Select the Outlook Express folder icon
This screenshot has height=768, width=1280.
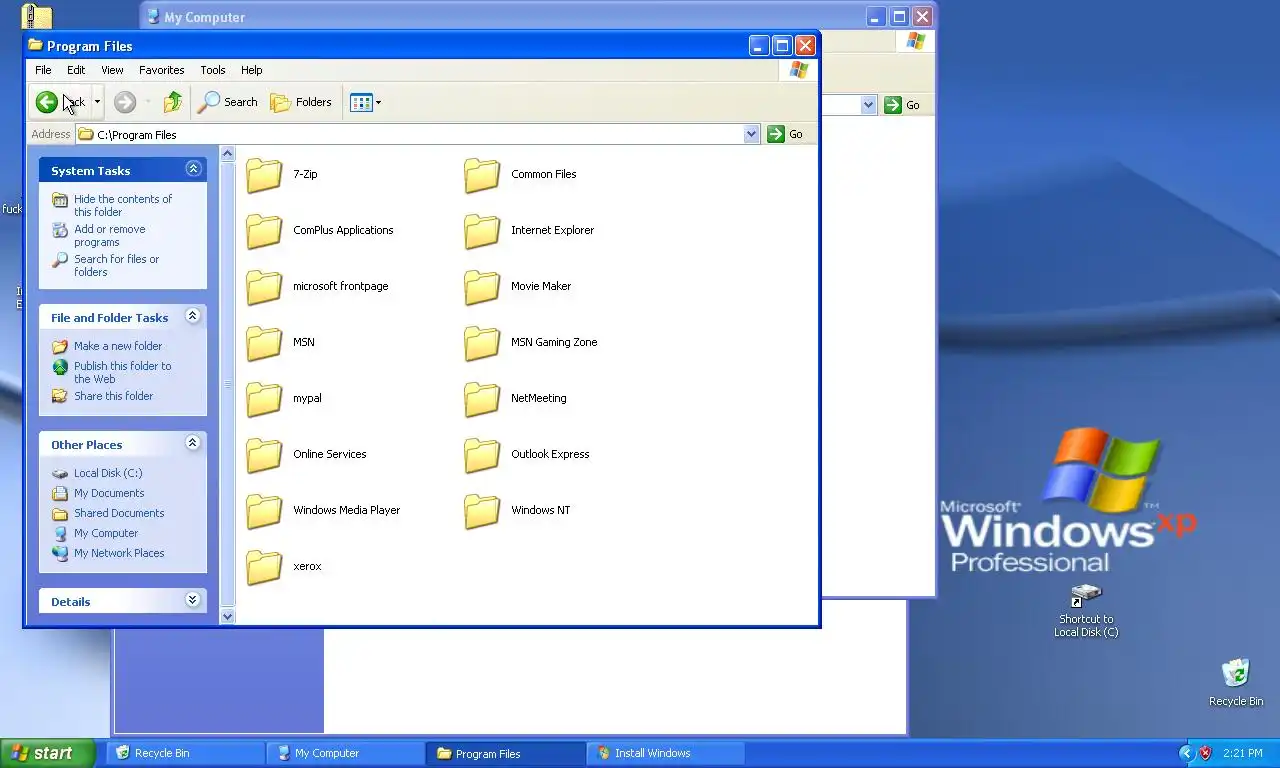pos(482,455)
